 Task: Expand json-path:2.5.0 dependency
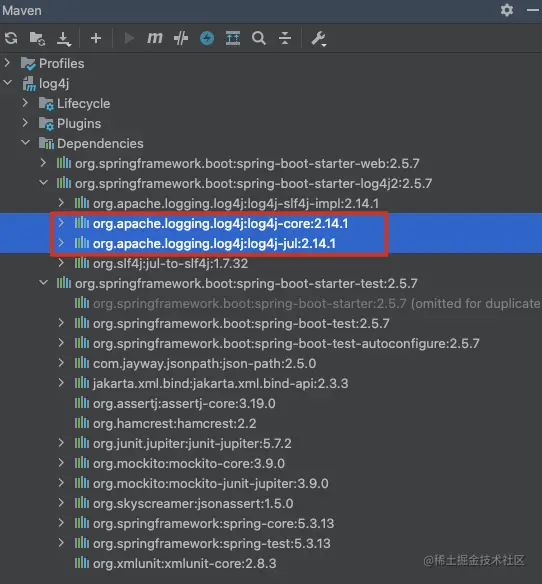click(x=61, y=363)
